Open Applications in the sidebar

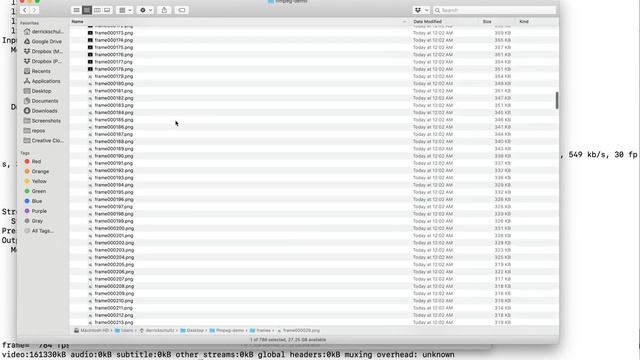43,81
